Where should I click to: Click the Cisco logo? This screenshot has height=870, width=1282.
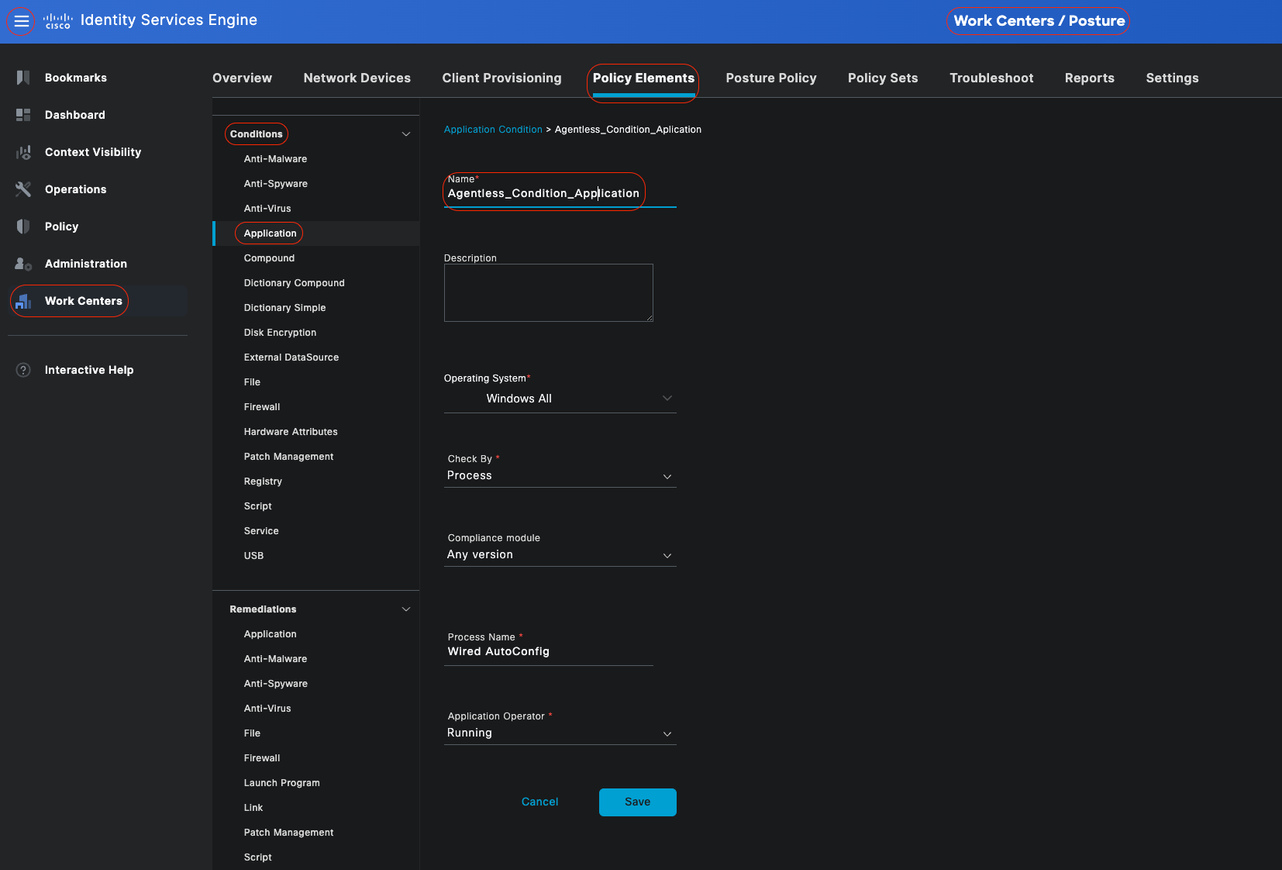58,21
